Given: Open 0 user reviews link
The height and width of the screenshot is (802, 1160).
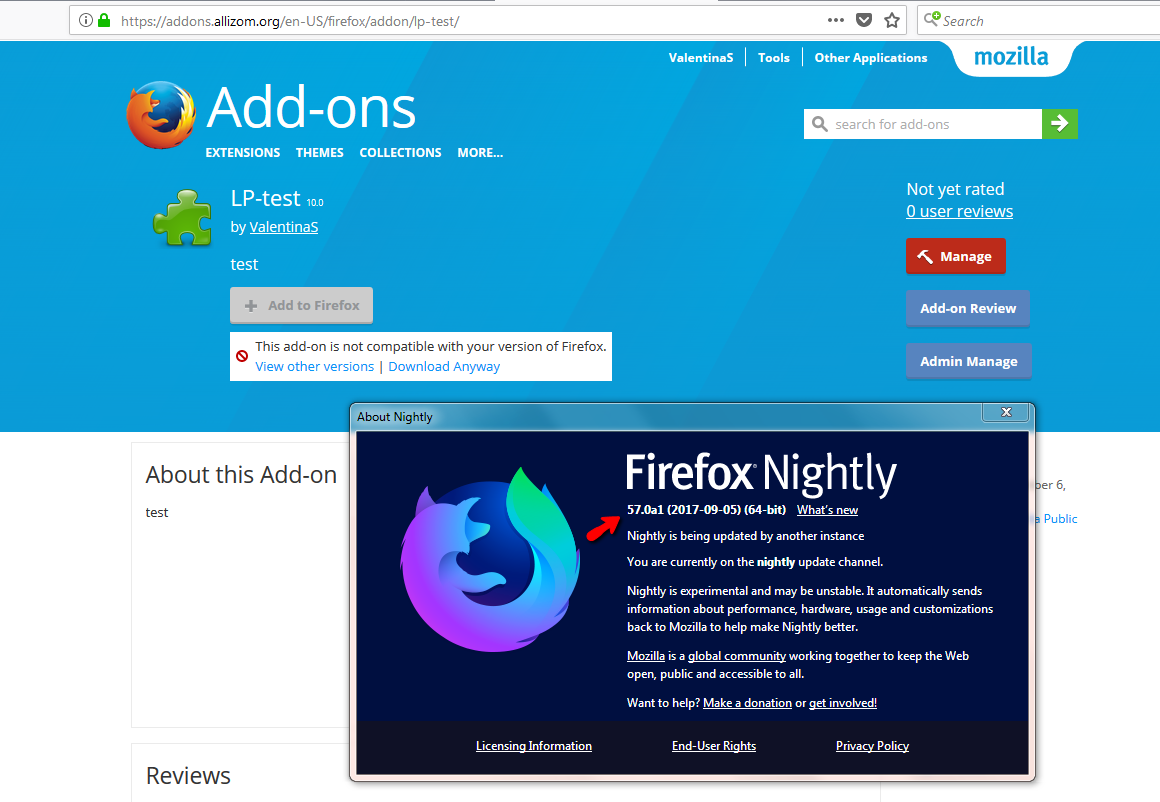Looking at the screenshot, I should pos(960,211).
